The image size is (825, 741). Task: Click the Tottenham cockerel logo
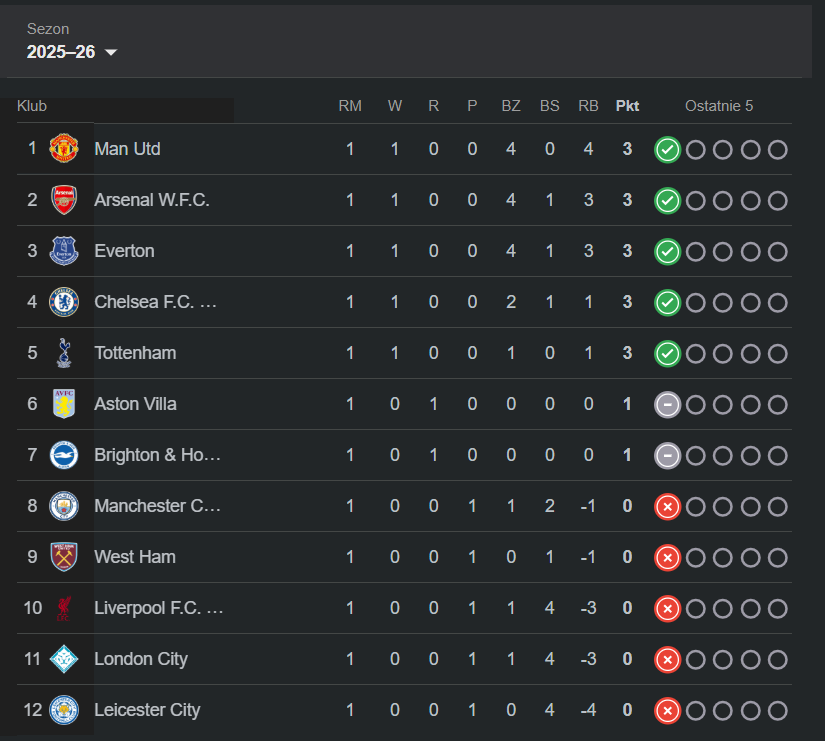(64, 353)
